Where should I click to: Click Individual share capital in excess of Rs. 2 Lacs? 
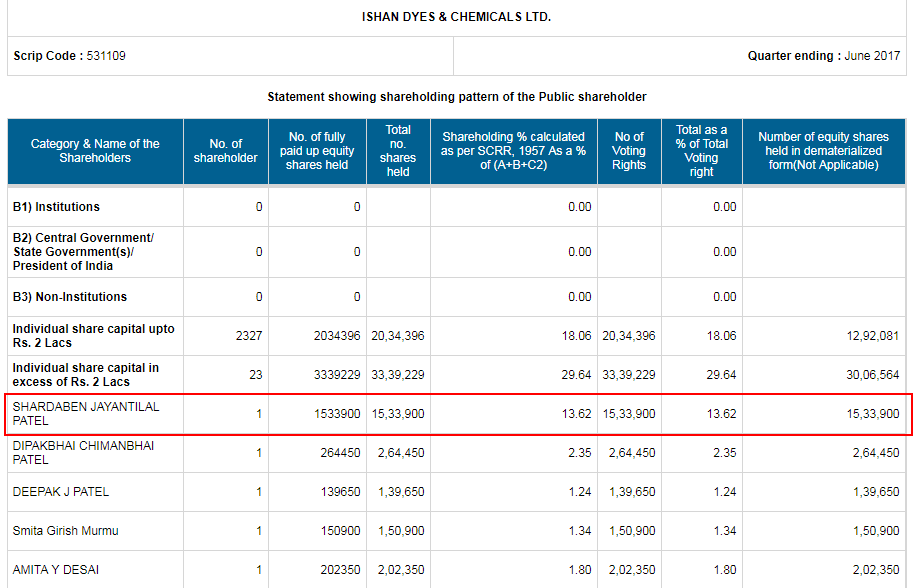pos(86,375)
